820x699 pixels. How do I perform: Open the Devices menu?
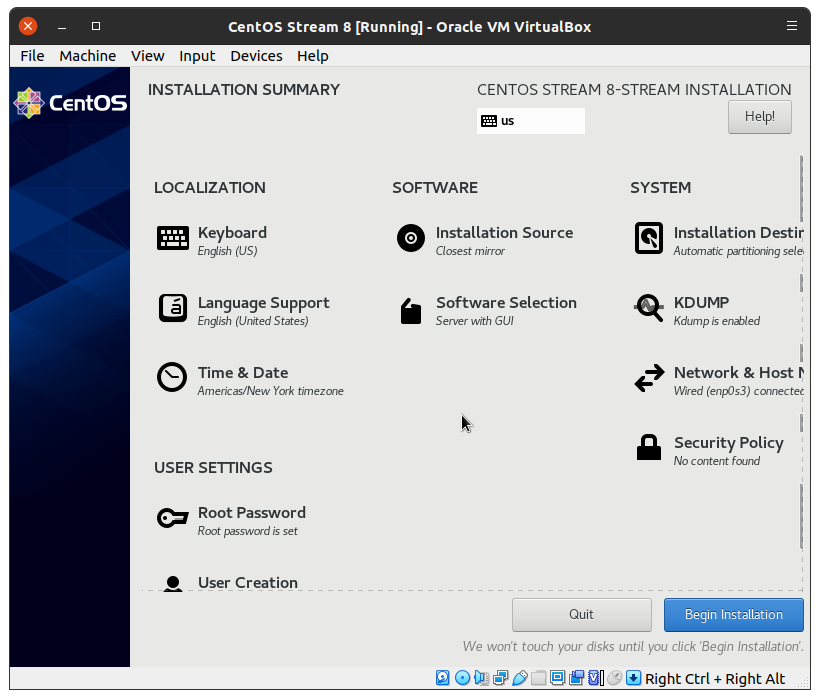(x=256, y=56)
